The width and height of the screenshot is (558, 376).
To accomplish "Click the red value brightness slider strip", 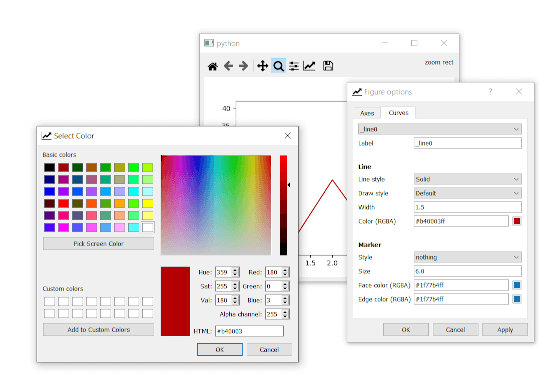I will (283, 205).
